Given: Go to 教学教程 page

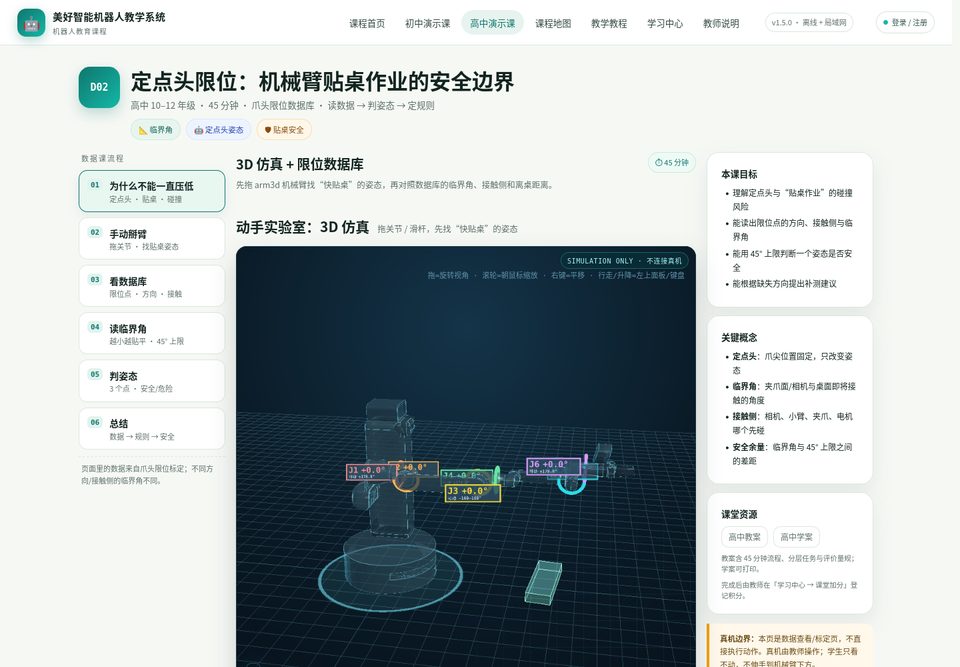Looking at the screenshot, I should click(609, 23).
